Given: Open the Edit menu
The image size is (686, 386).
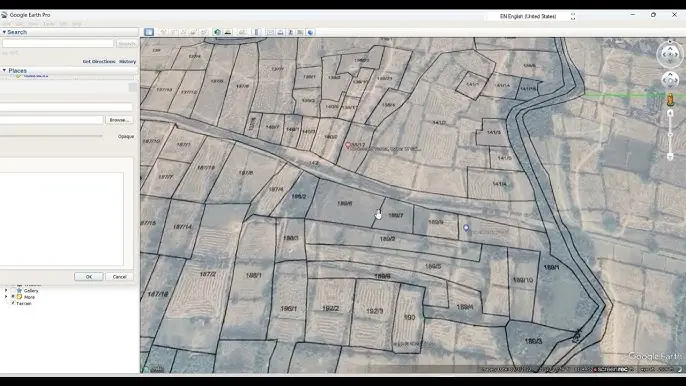Looking at the screenshot, I should pos(19,24).
